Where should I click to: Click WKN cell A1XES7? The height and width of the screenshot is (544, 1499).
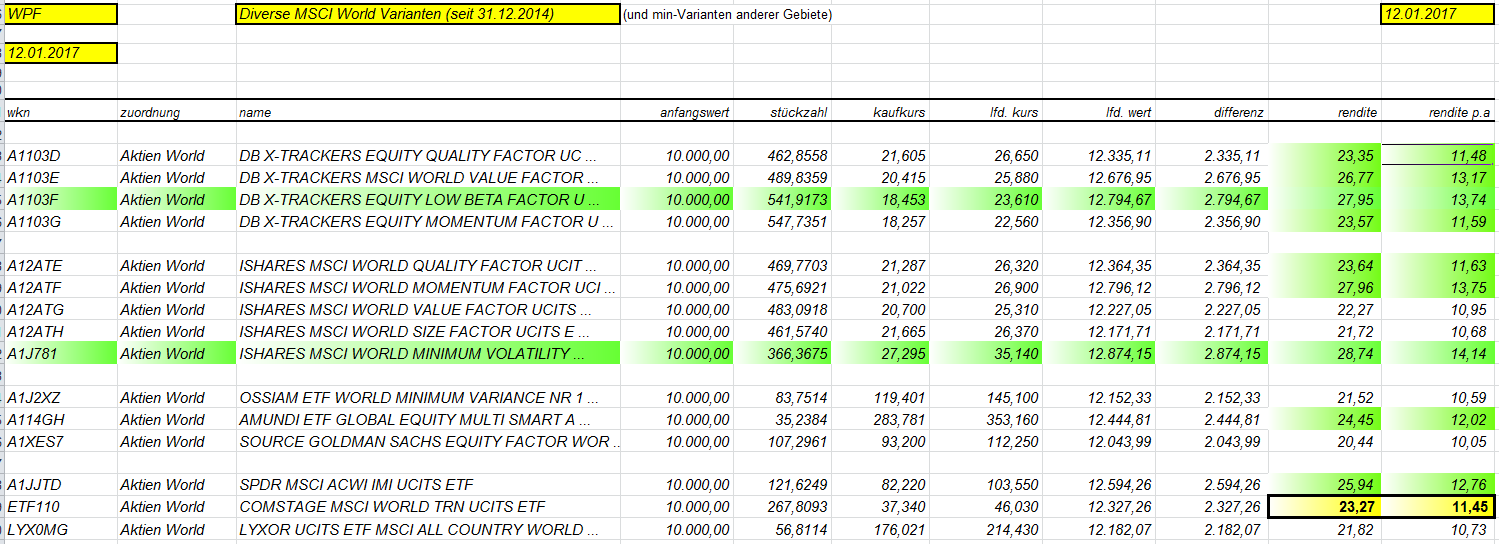click(x=60, y=441)
